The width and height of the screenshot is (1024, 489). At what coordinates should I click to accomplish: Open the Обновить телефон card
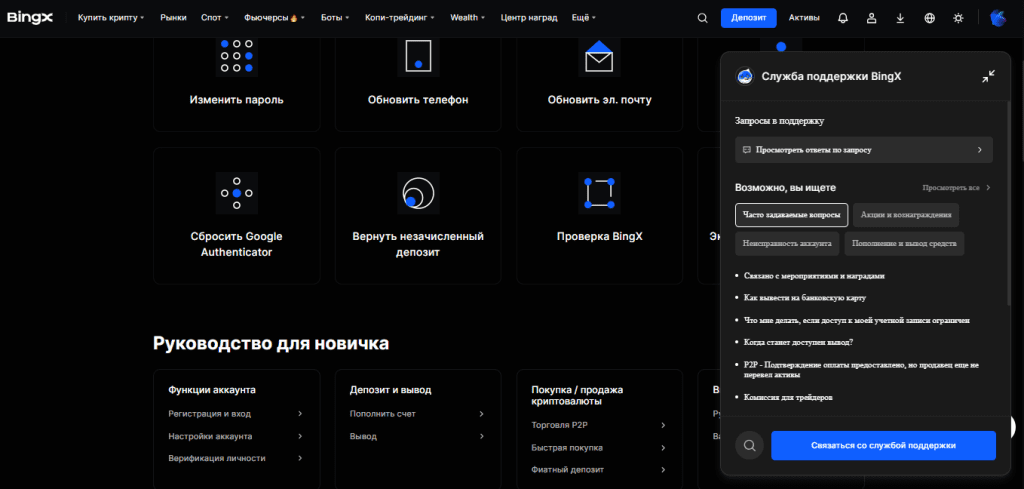click(x=418, y=84)
